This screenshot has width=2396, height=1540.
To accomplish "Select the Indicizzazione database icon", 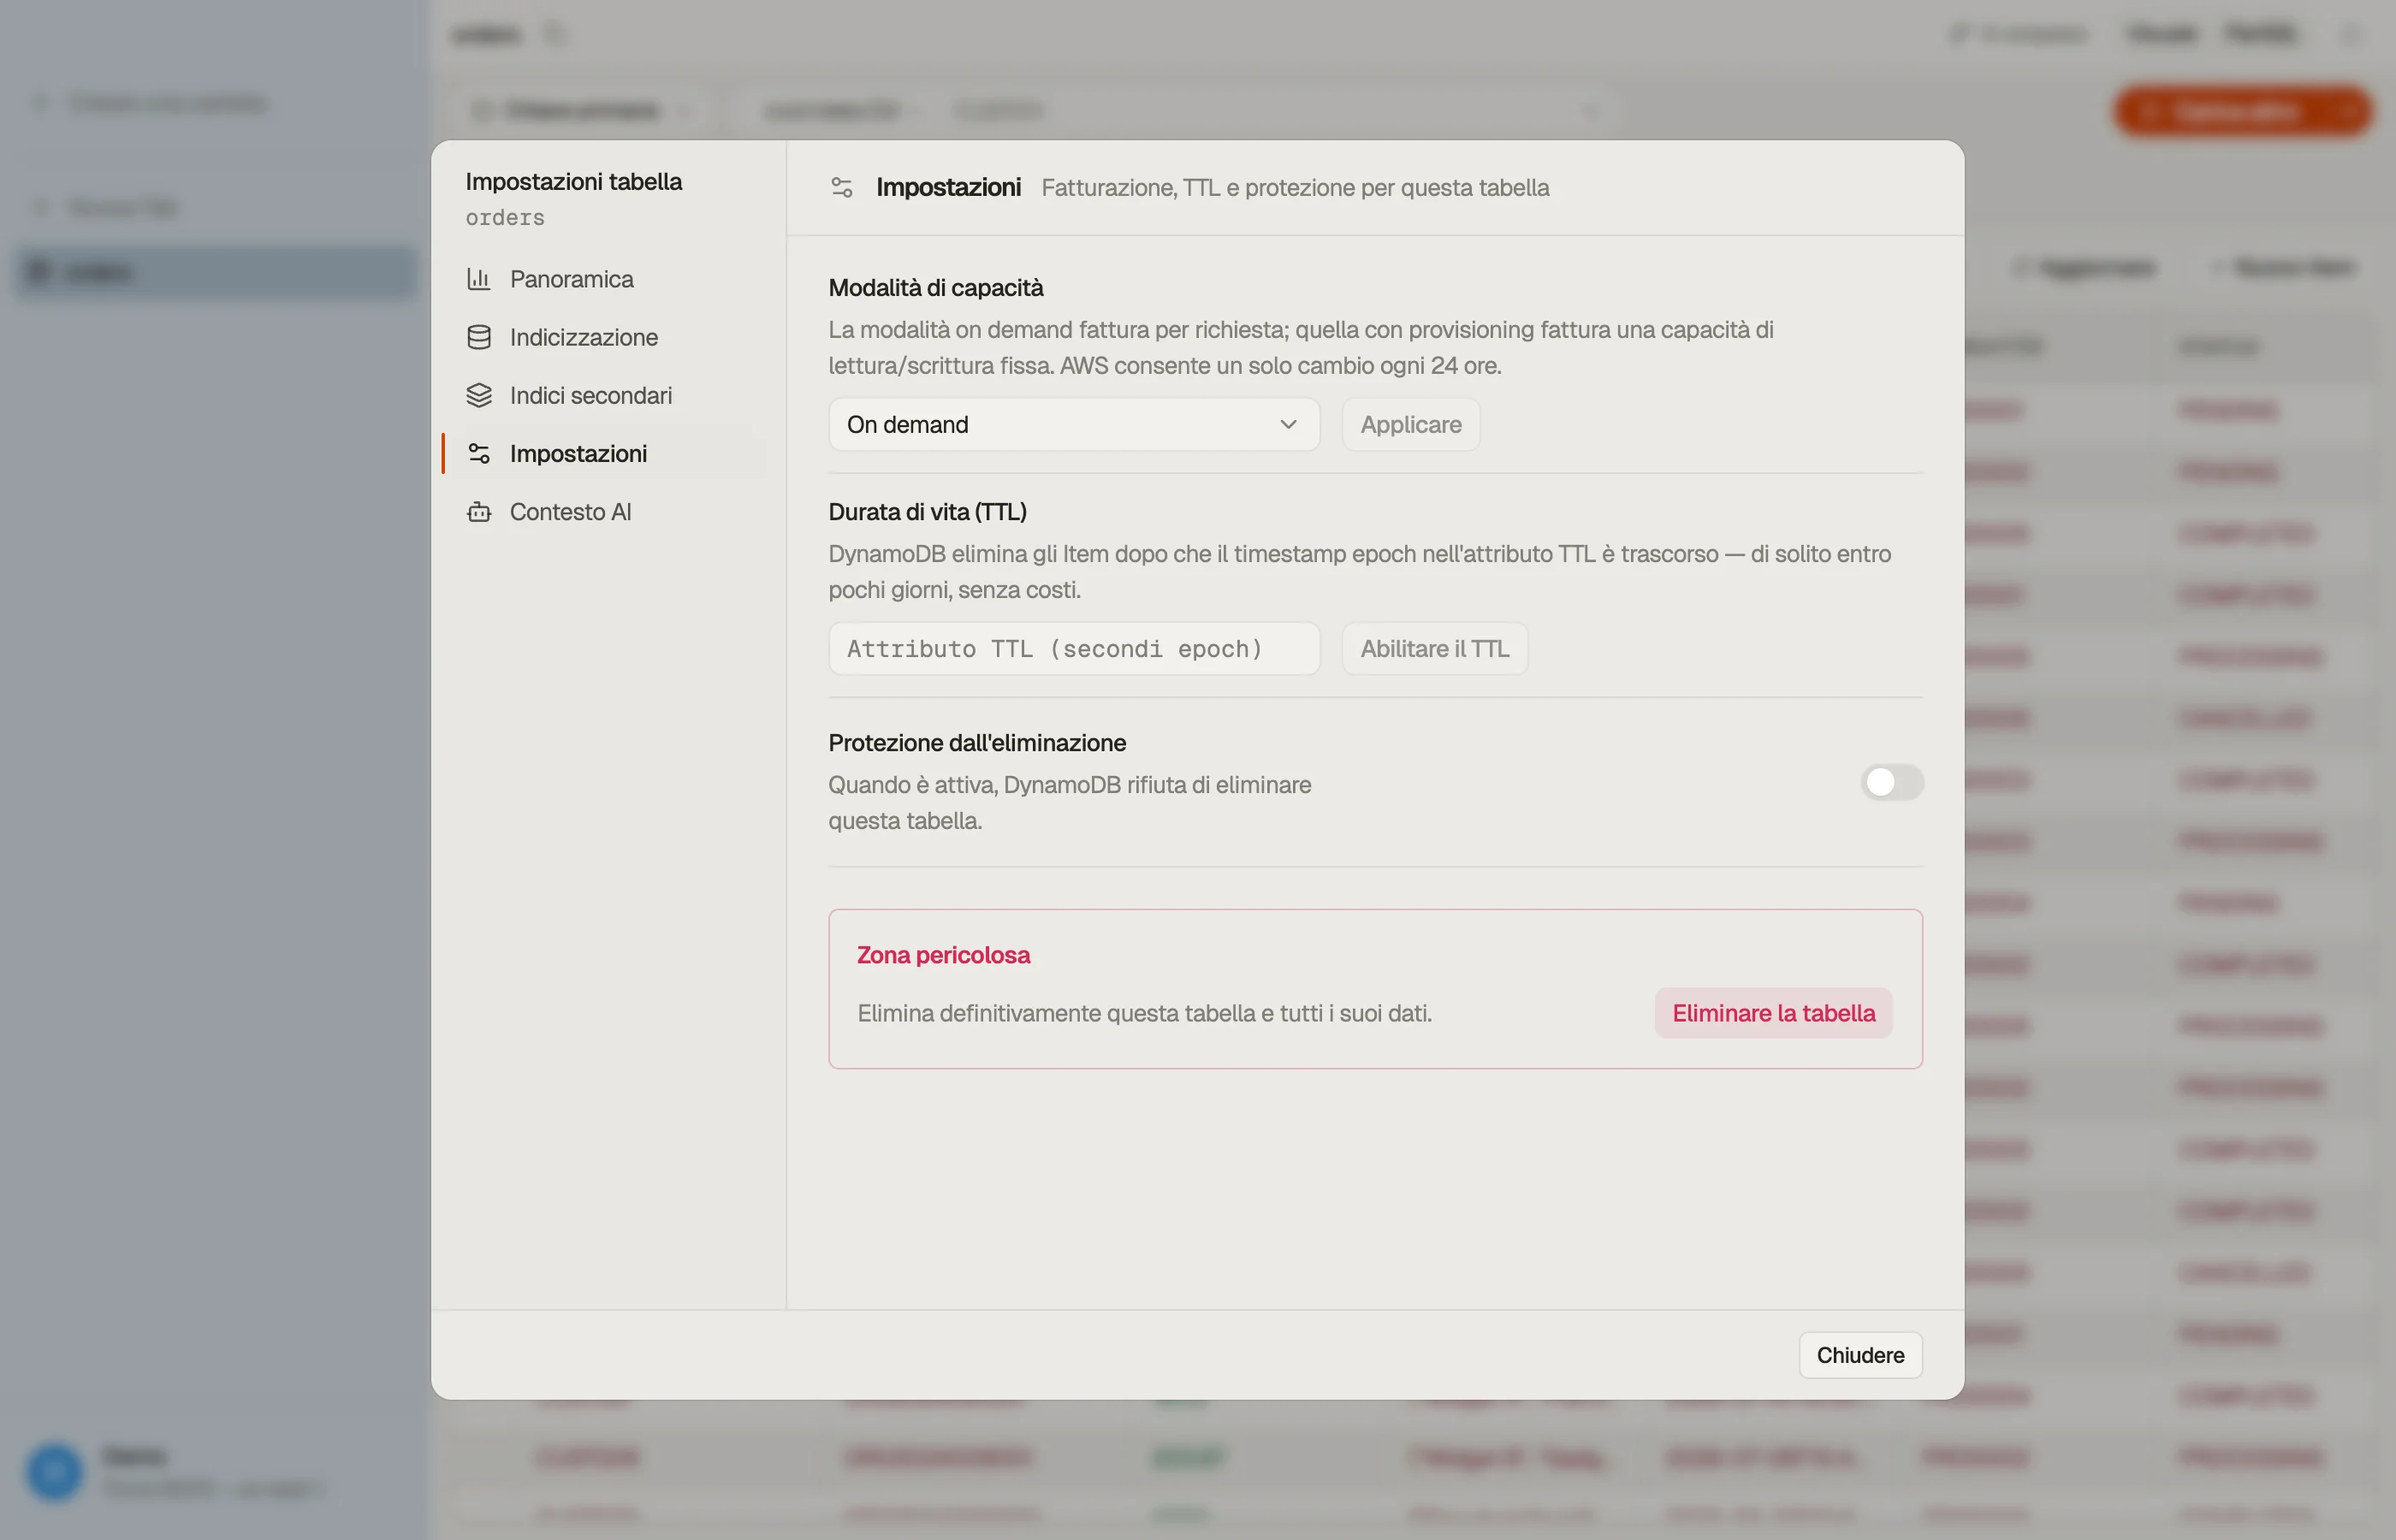I will click(479, 337).
